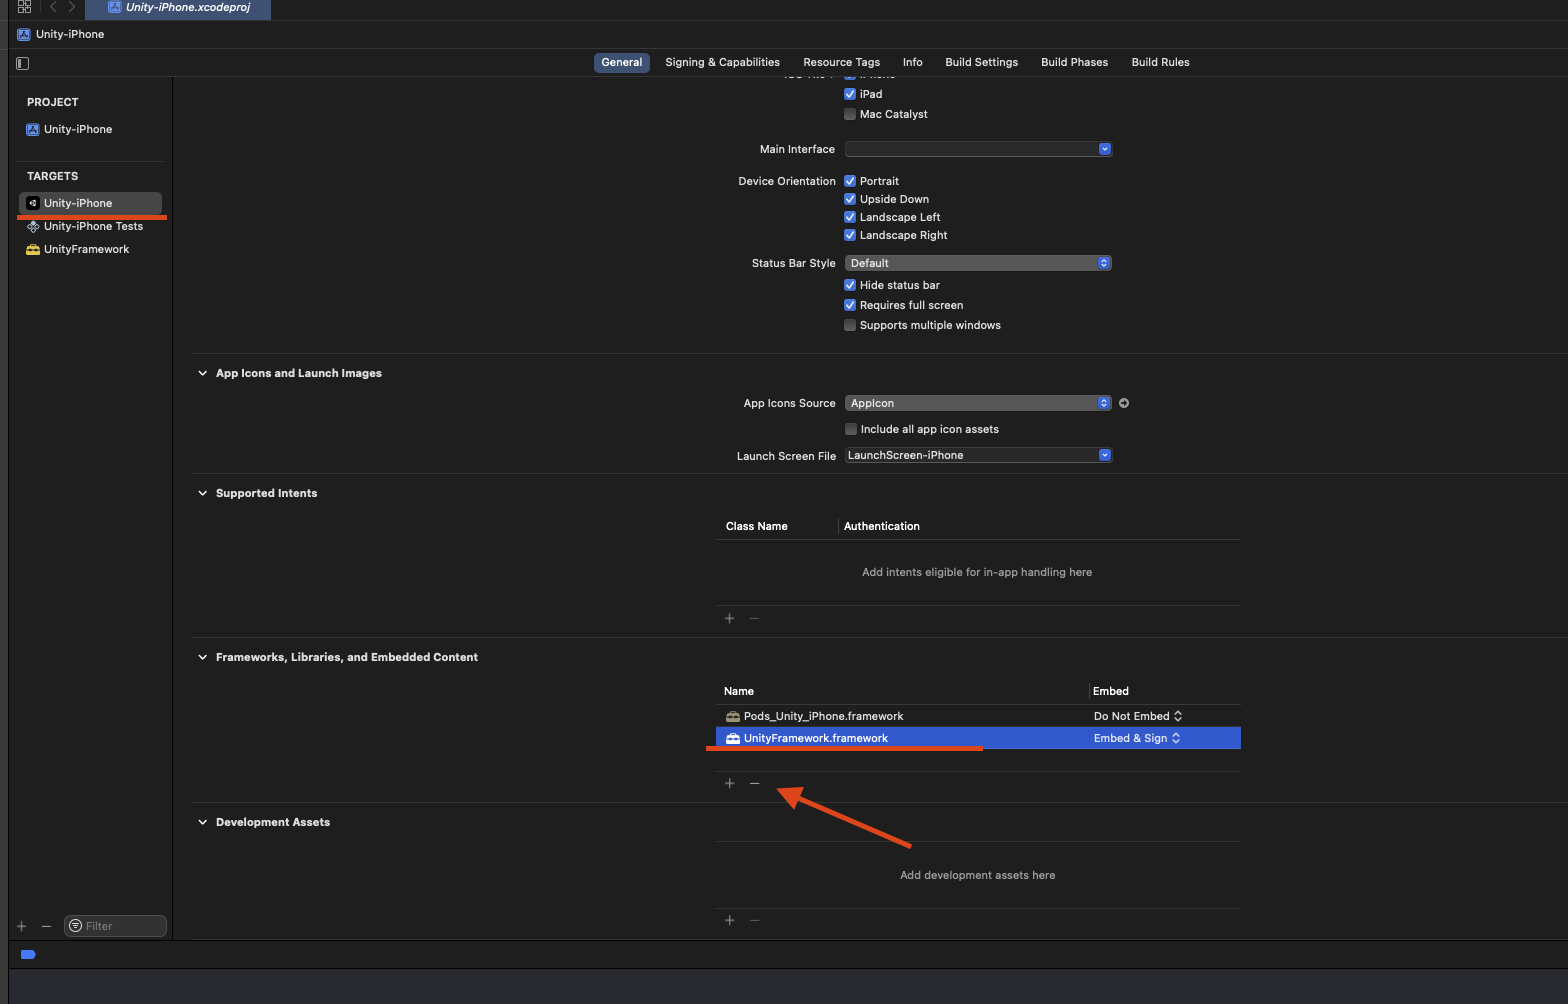The width and height of the screenshot is (1568, 1004).
Task: Toggle the iPad checkbox
Action: click(x=850, y=94)
